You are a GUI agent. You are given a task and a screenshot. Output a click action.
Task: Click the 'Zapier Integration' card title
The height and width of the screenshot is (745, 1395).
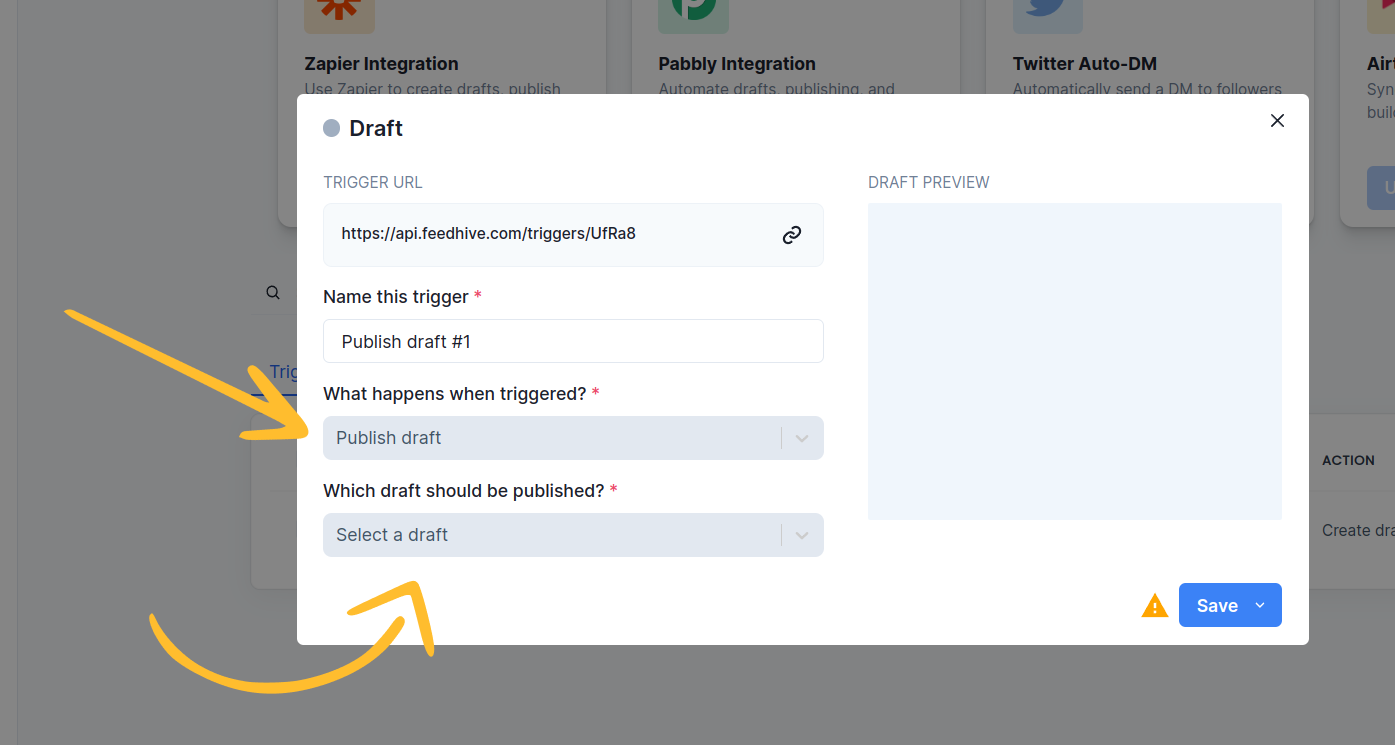point(381,64)
